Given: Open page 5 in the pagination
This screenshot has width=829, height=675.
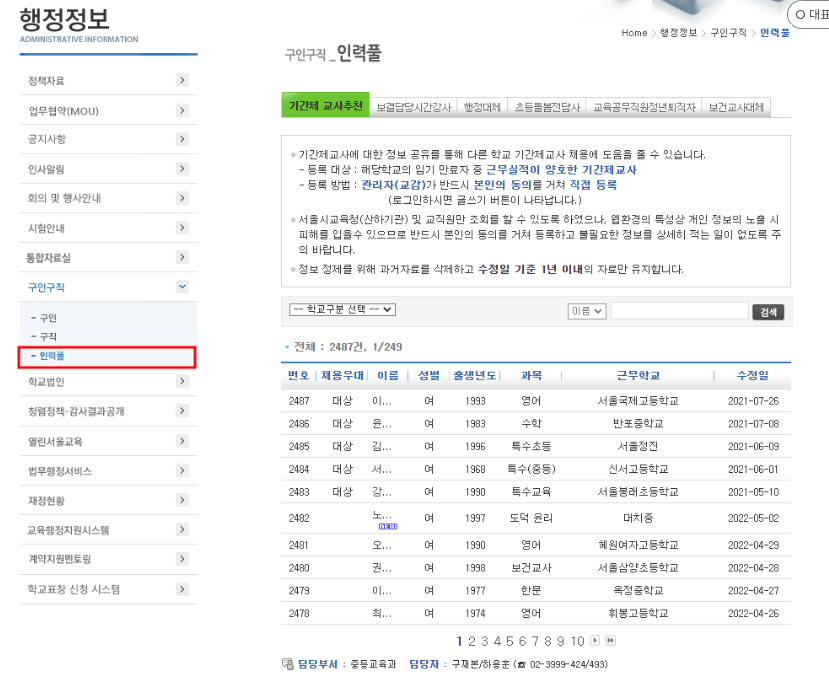Looking at the screenshot, I should coord(510,640).
